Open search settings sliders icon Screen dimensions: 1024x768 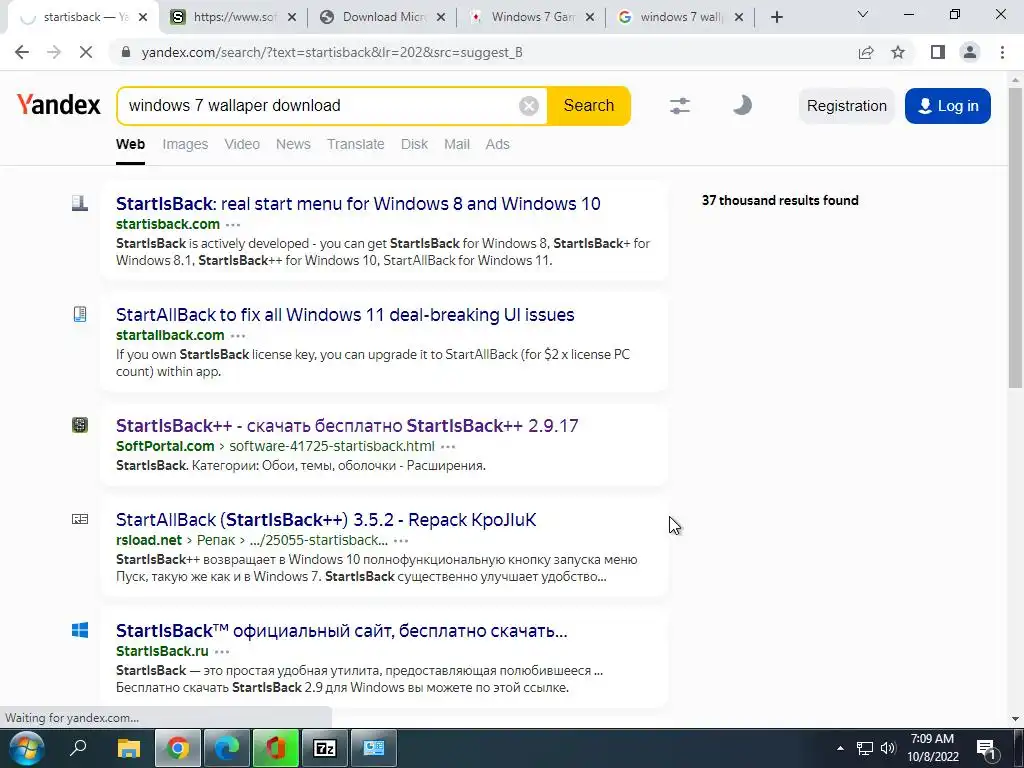[x=680, y=105]
